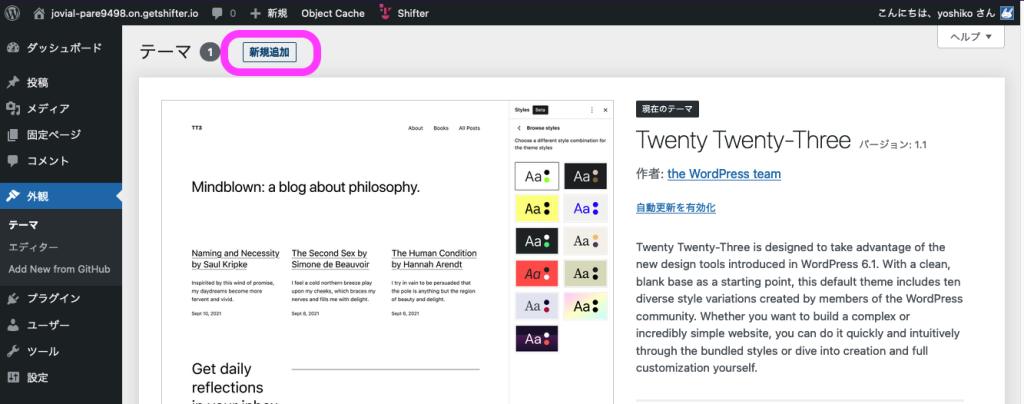The width and height of the screenshot is (1024, 404).
Task: Click the dashboard gauge icon
Action: (x=13, y=48)
